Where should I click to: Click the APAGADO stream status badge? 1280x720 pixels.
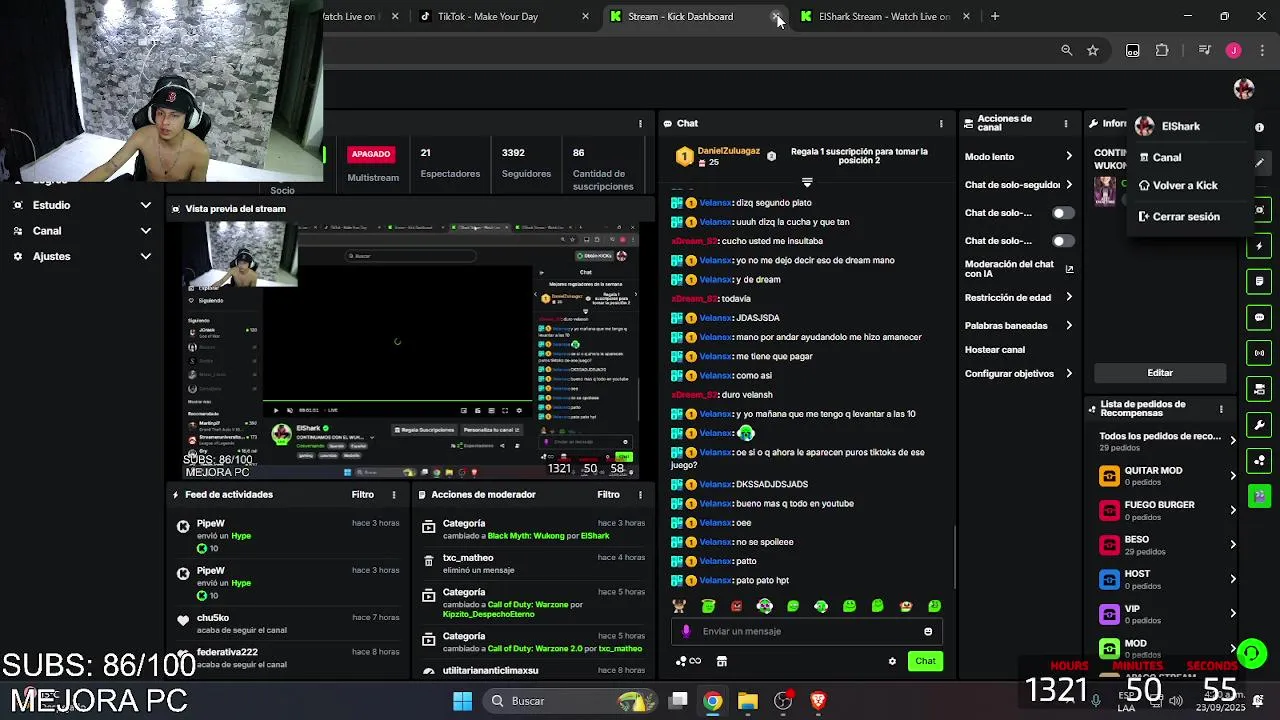coord(370,154)
